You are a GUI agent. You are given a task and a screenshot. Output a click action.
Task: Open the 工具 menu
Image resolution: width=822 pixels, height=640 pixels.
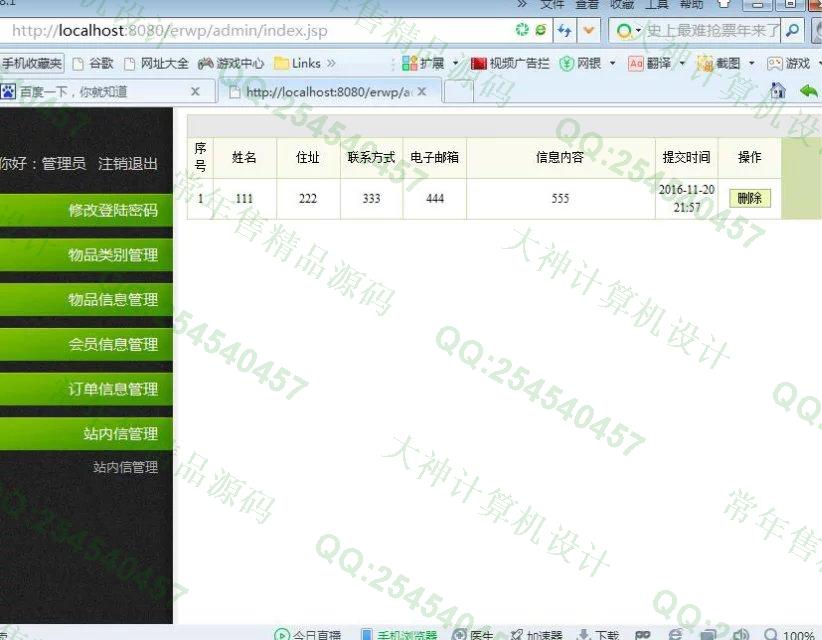click(x=656, y=4)
